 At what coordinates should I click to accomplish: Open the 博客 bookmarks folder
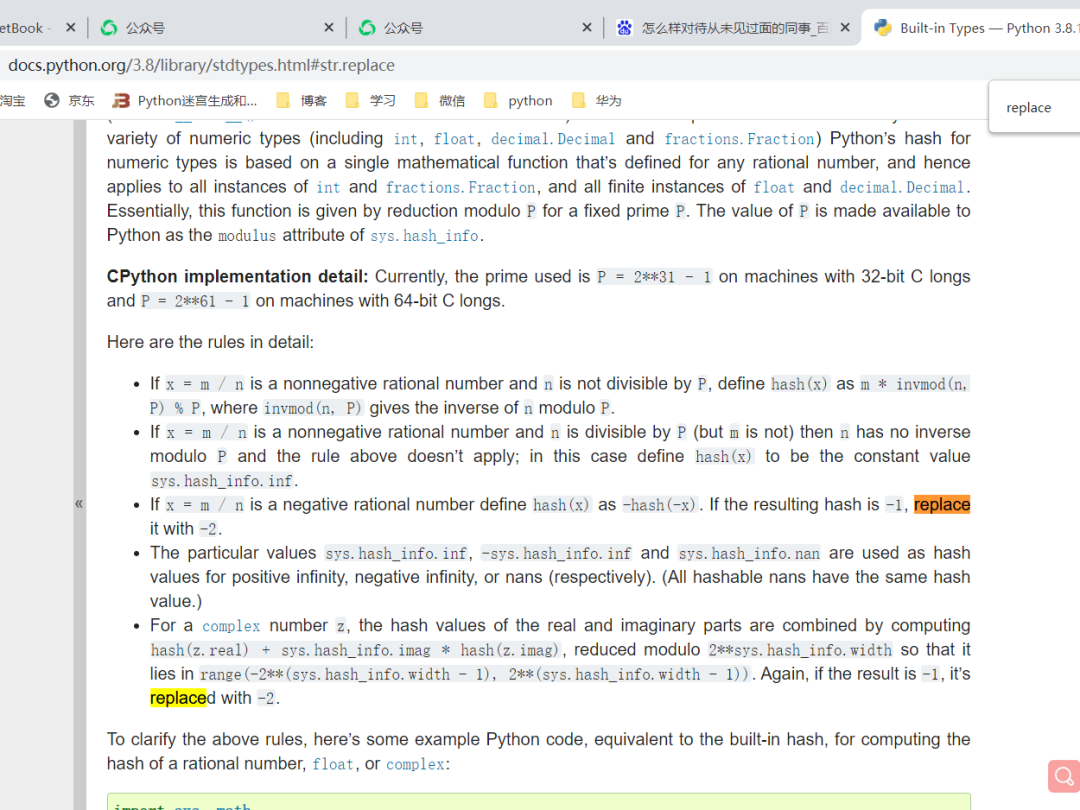click(302, 101)
